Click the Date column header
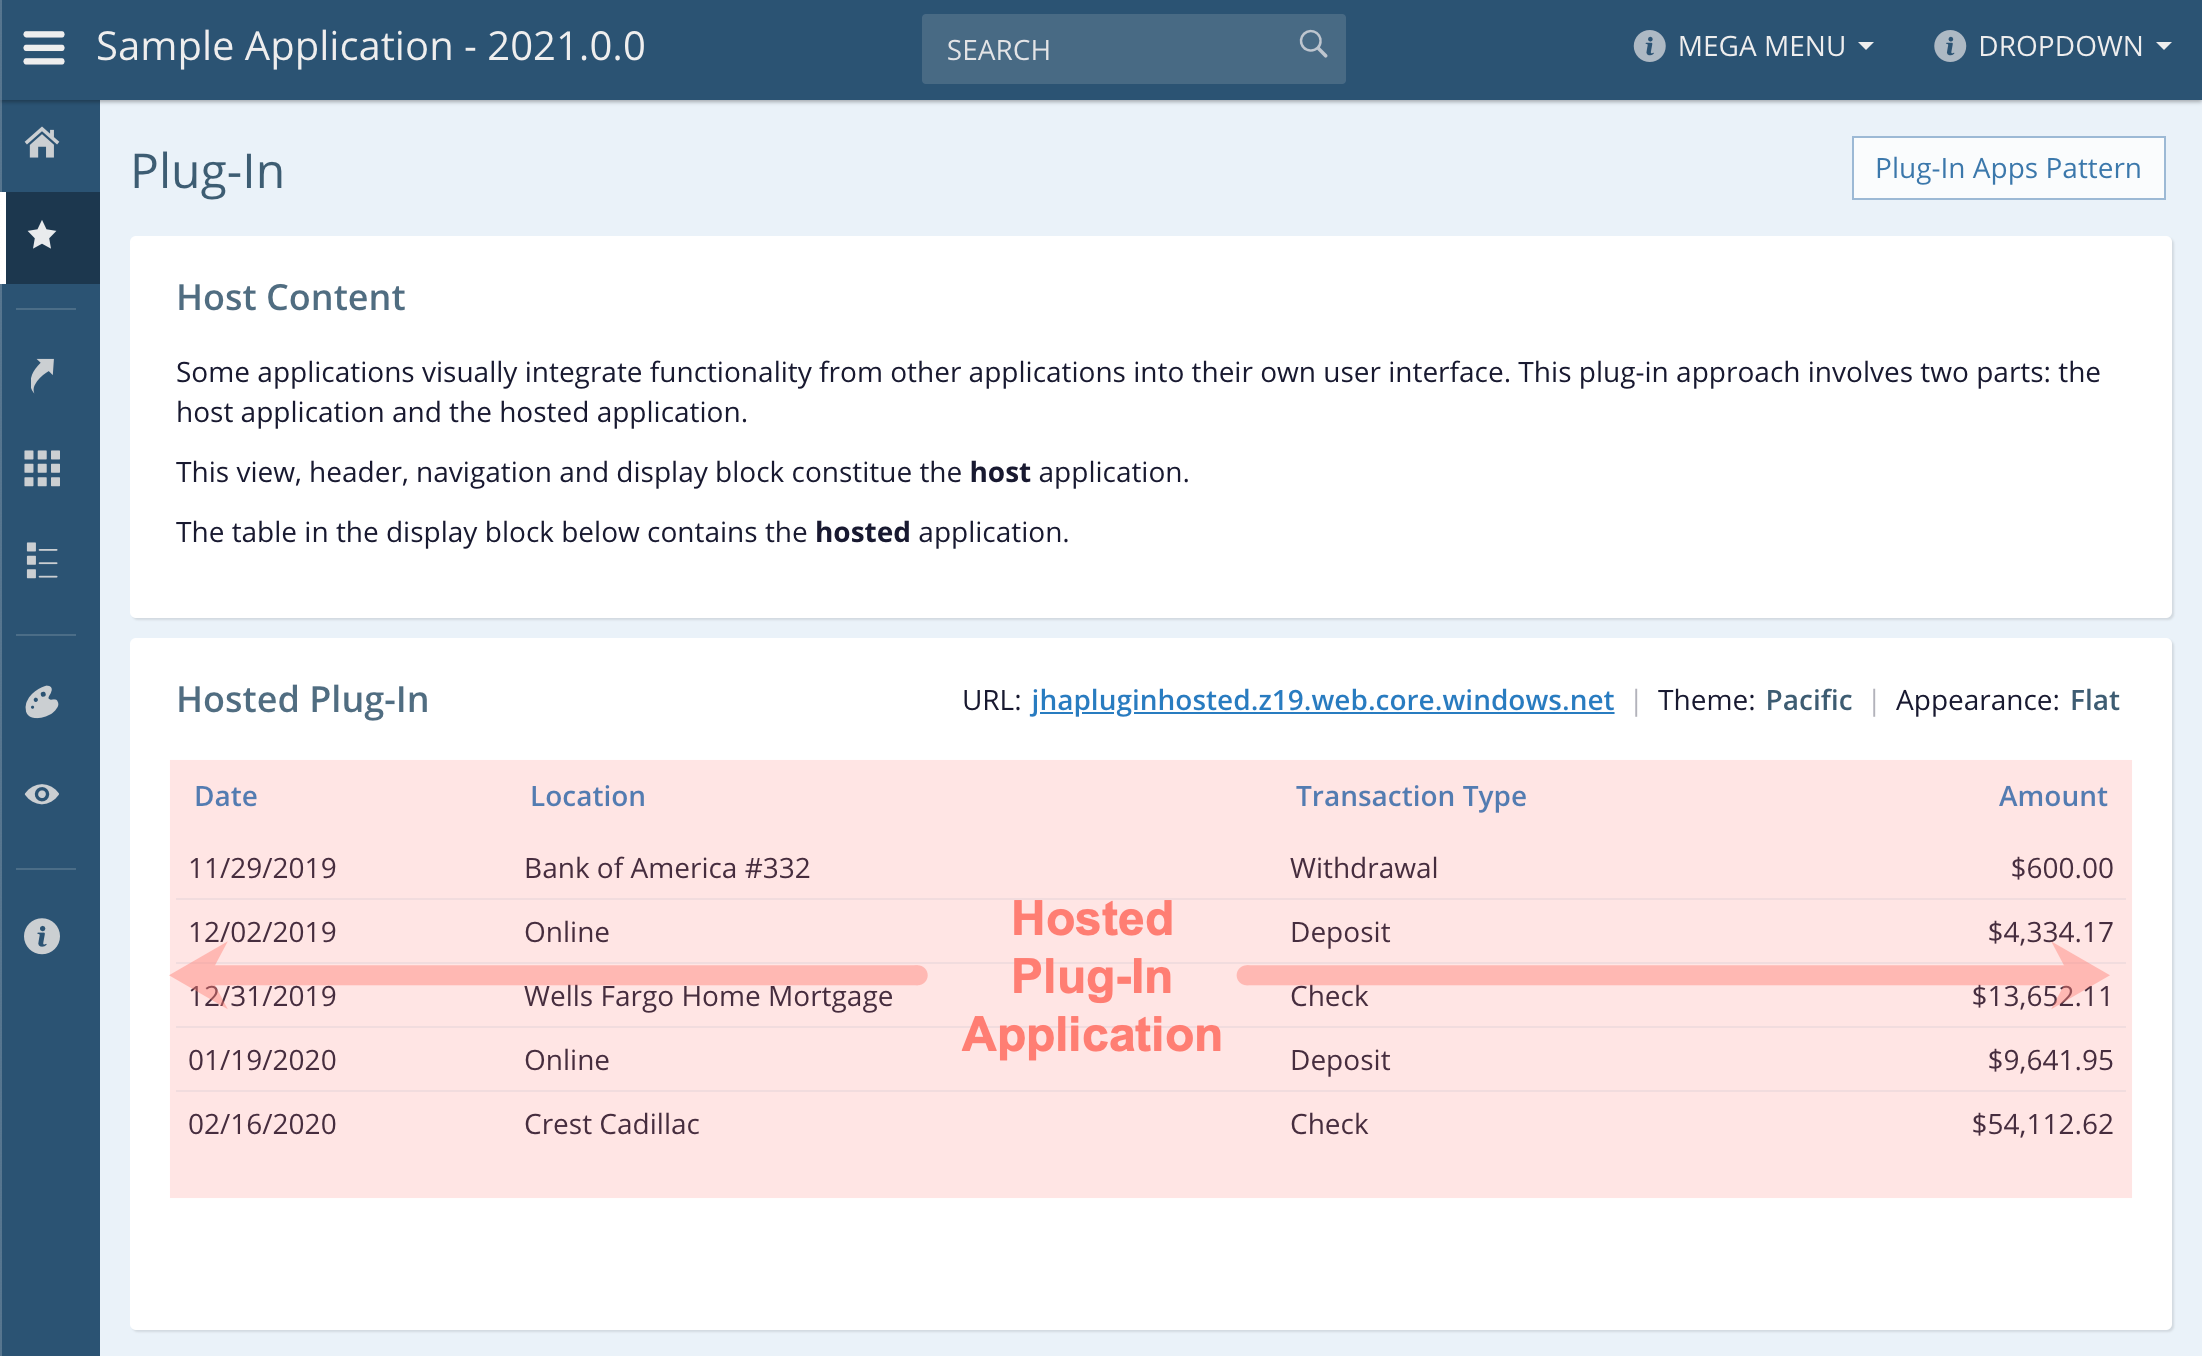 point(226,796)
